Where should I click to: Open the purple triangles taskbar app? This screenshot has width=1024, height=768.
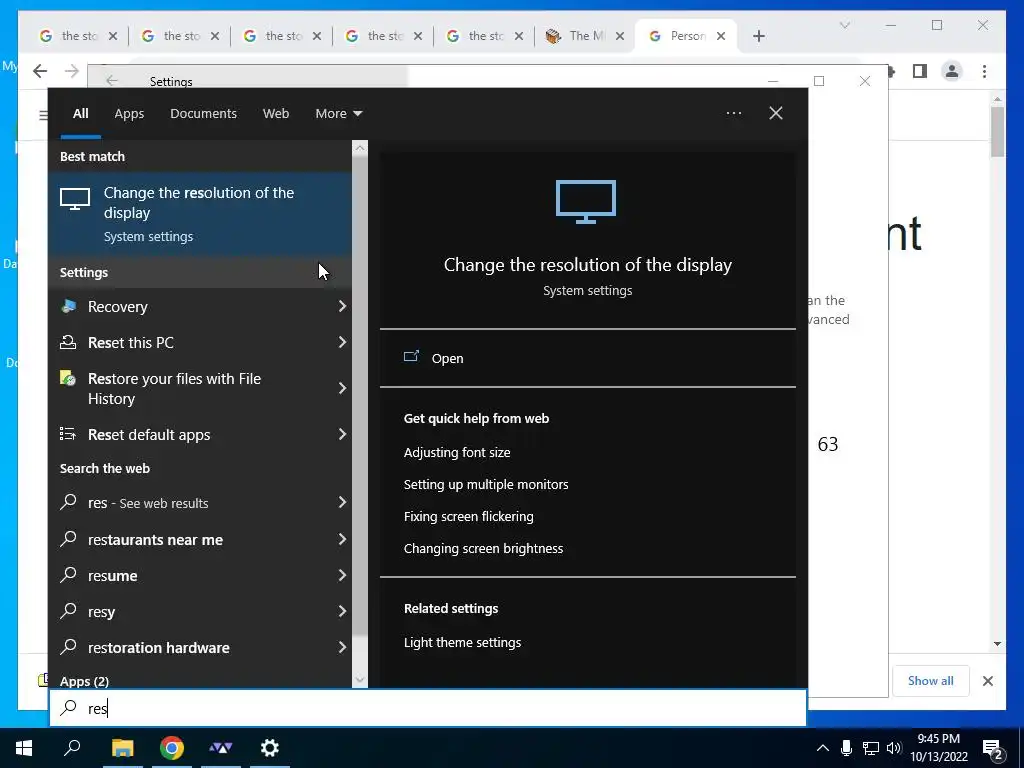point(221,748)
